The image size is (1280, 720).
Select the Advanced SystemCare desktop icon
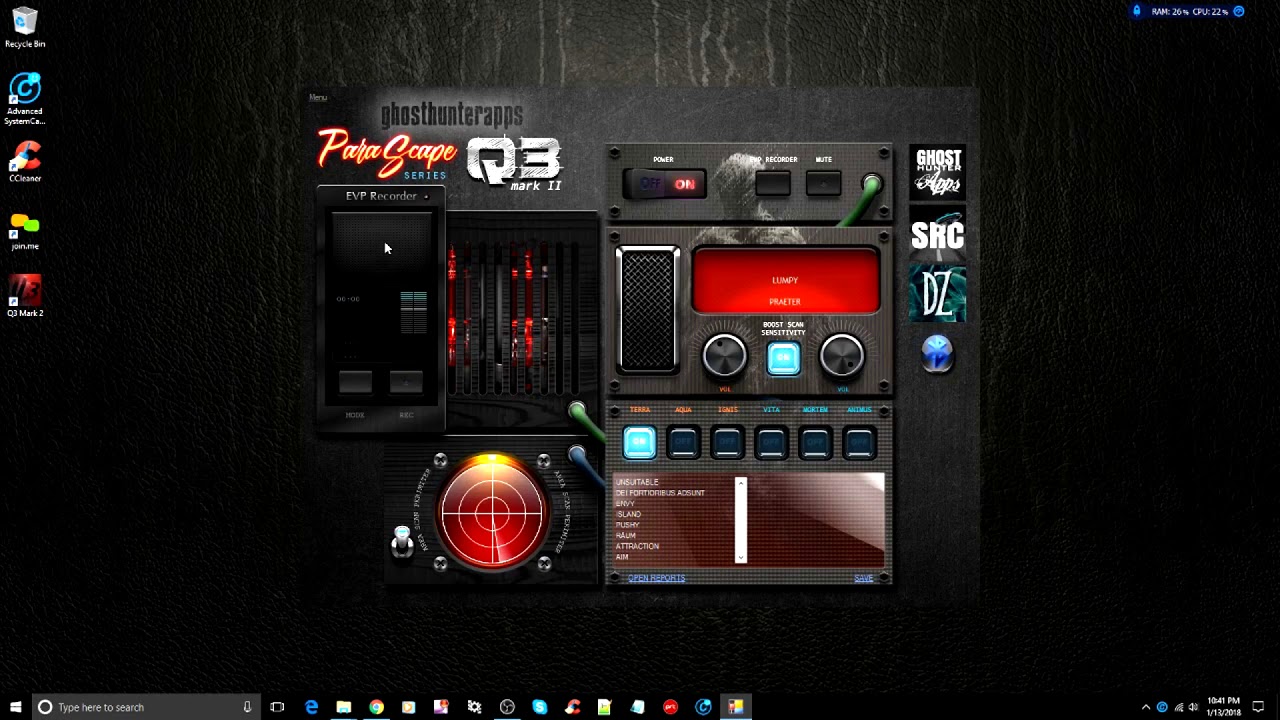point(25,99)
